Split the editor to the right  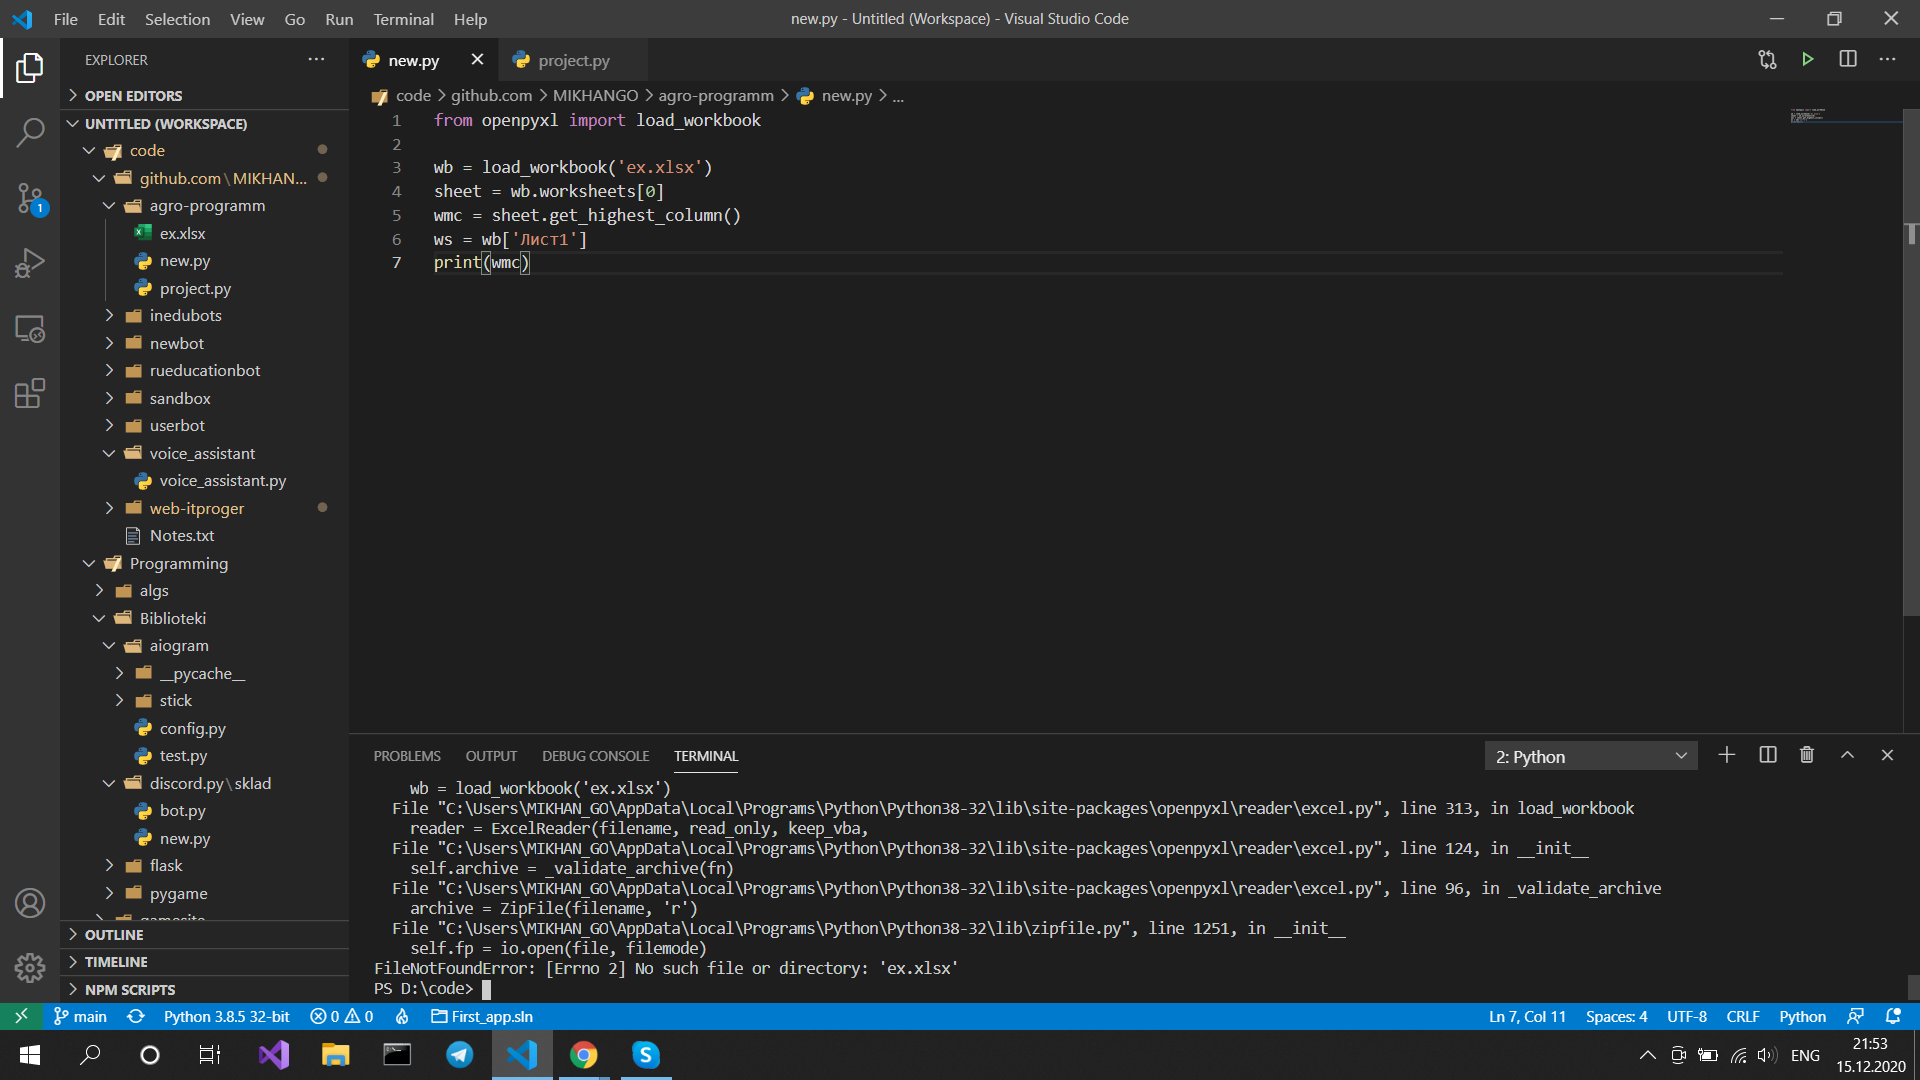1848,60
